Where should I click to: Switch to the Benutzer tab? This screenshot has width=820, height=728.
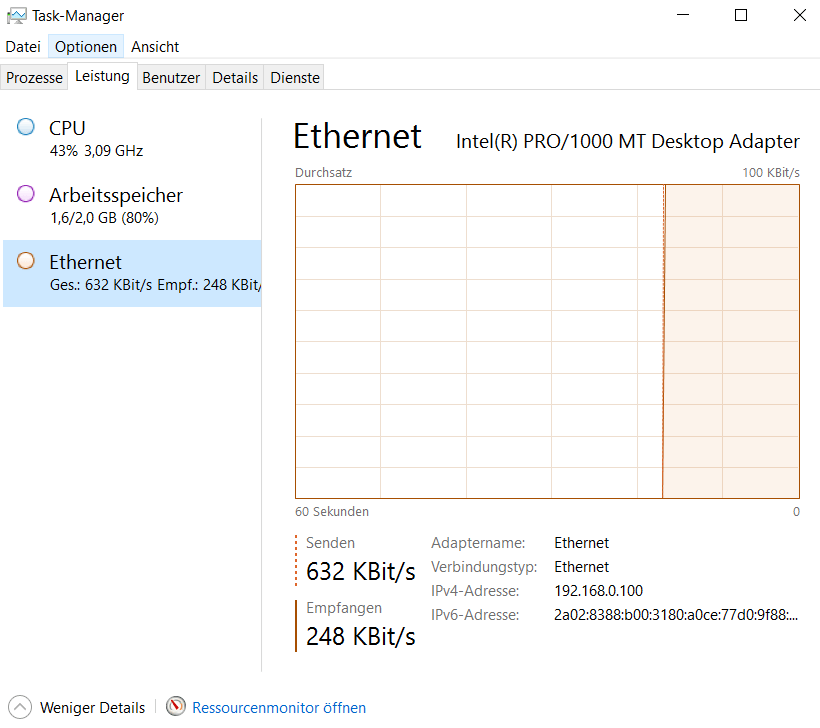pos(171,77)
